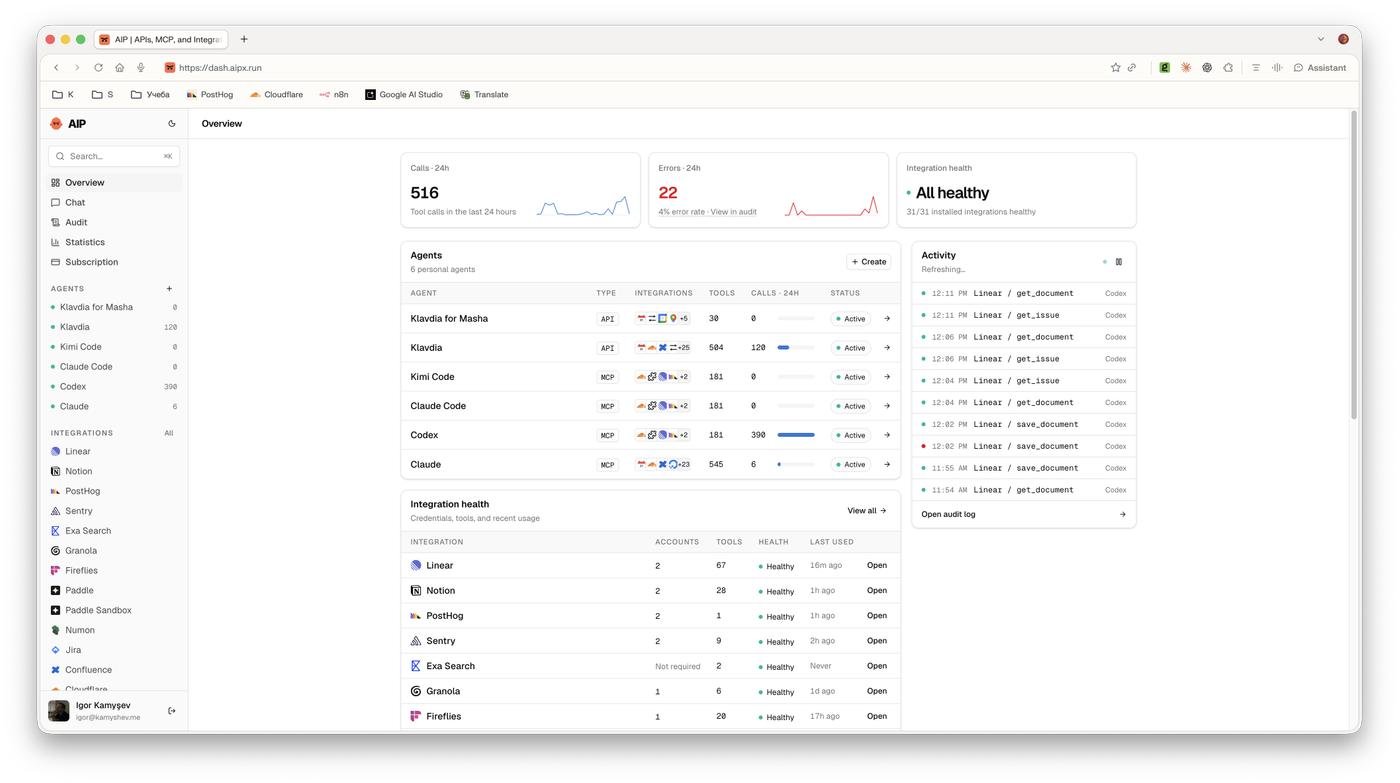Open the Cloudflare bookmark
The width and height of the screenshot is (1400, 783).
tap(276, 95)
